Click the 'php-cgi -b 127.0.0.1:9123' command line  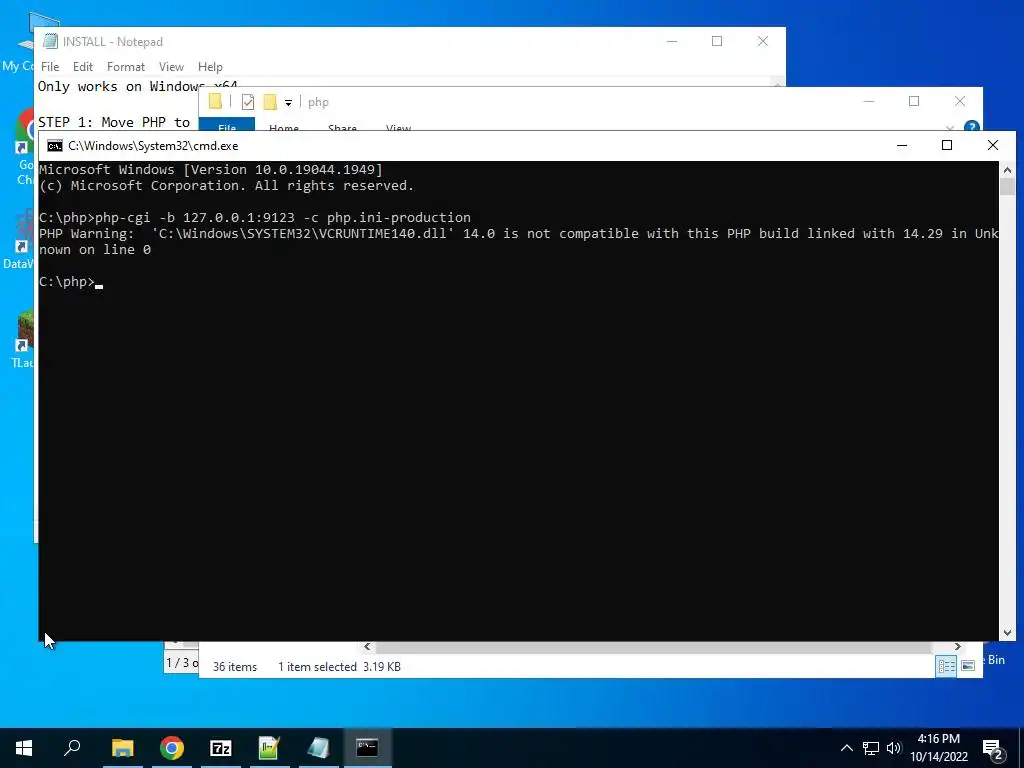[x=255, y=217]
